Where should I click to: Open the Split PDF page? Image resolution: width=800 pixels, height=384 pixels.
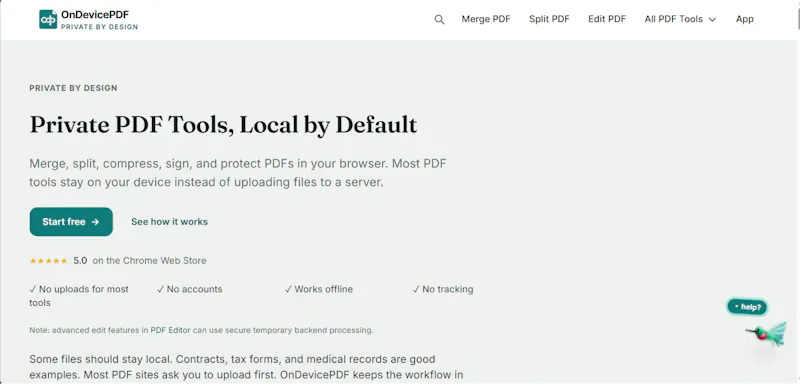tap(549, 19)
